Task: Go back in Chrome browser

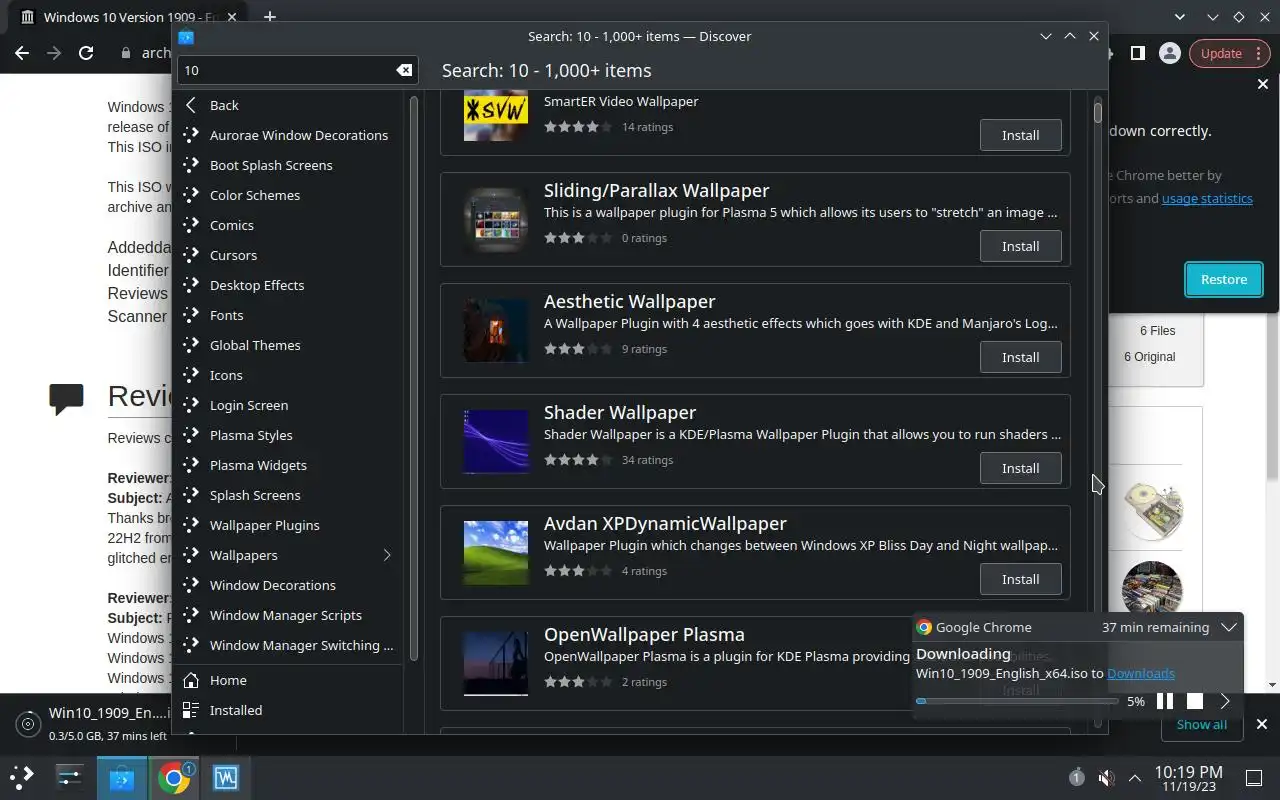Action: tap(22, 53)
